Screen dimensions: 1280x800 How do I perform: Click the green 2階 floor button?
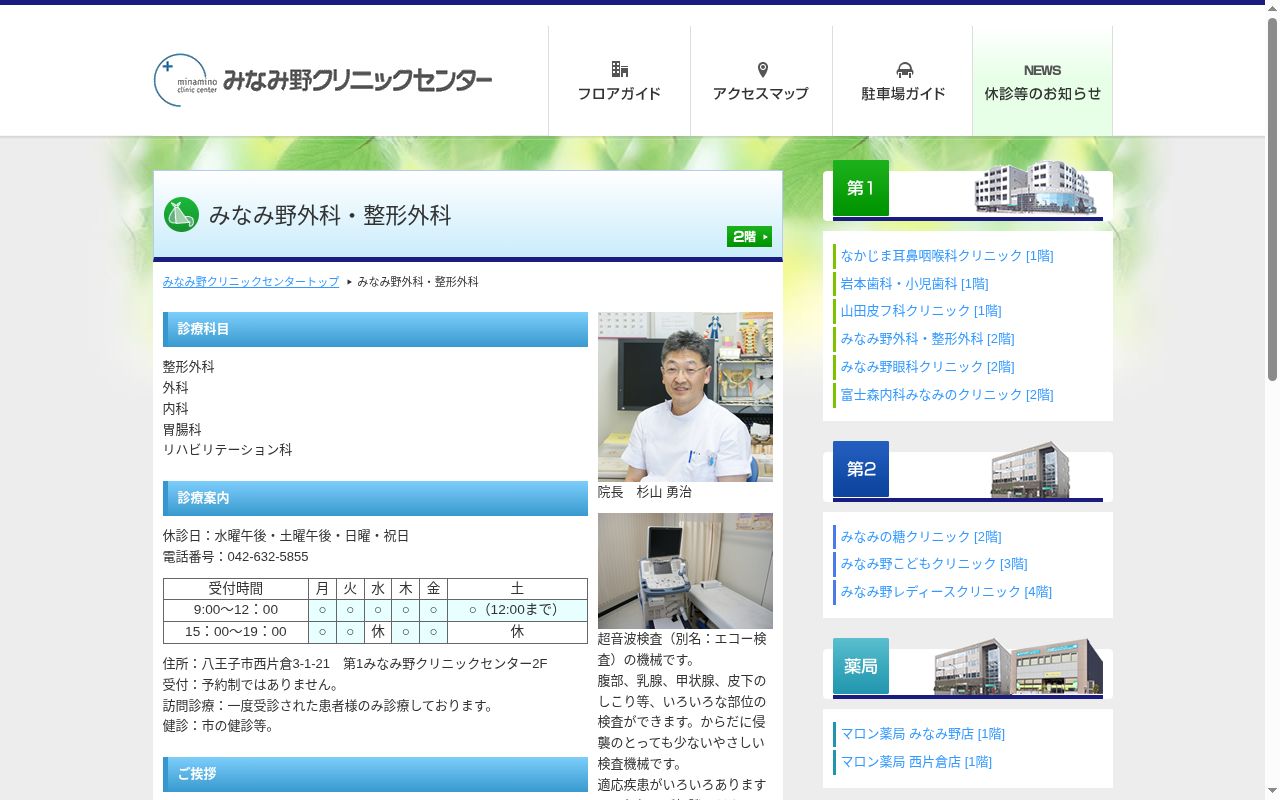749,237
